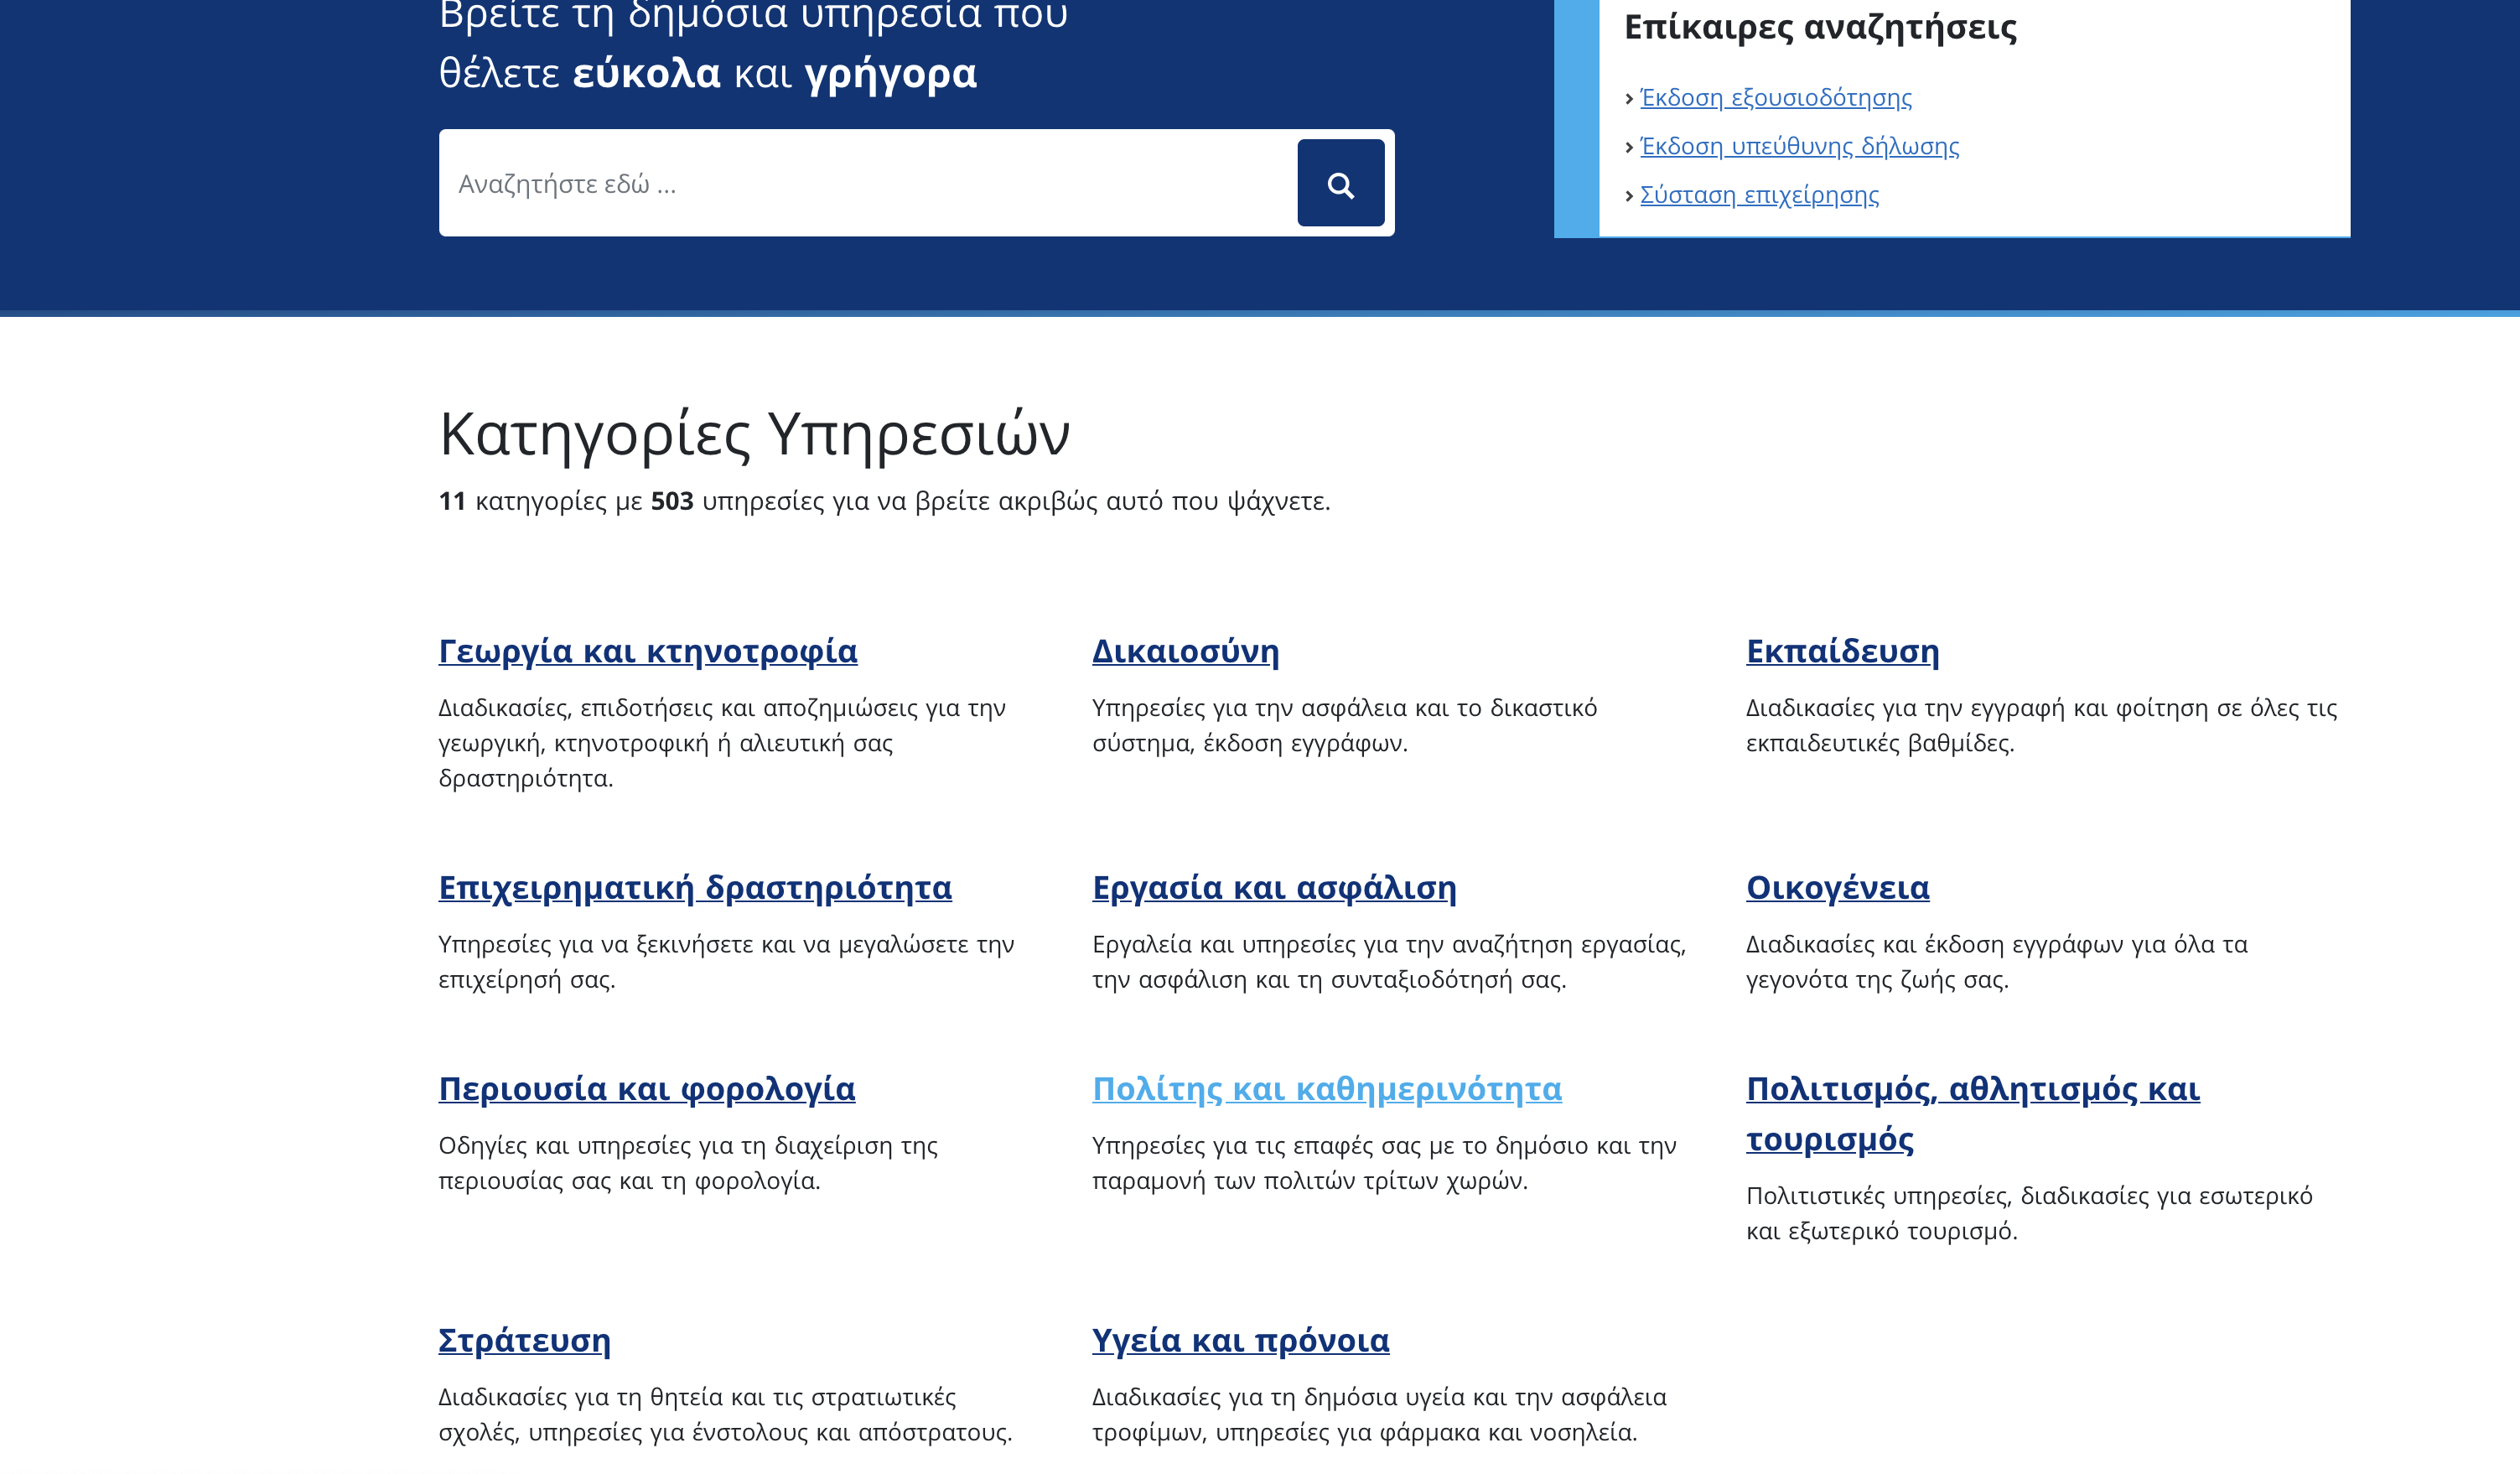
Task: Click chevron beside 'Έκδοση εξουσιοδότησης'
Action: (x=1629, y=99)
